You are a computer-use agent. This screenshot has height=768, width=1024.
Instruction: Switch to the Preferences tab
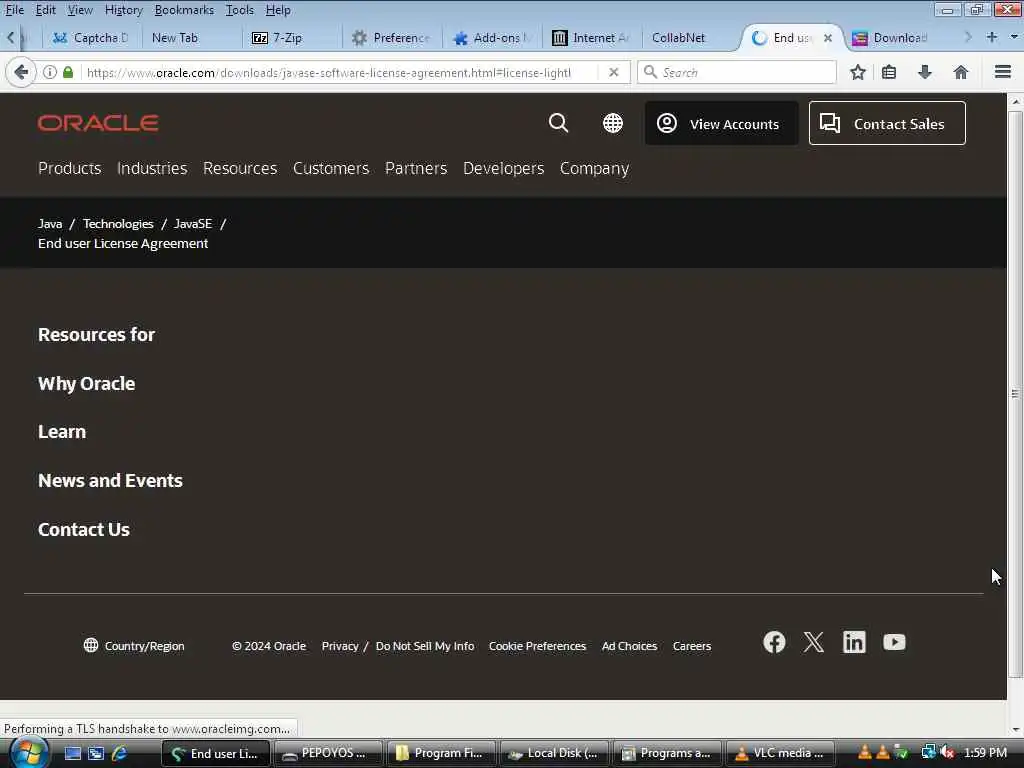pyautogui.click(x=391, y=38)
